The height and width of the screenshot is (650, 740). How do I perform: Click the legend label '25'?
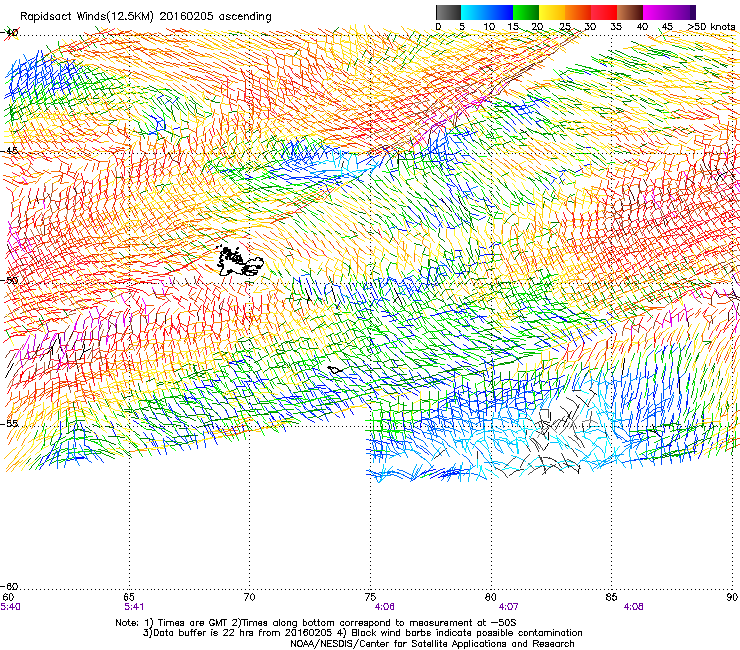pyautogui.click(x=565, y=27)
